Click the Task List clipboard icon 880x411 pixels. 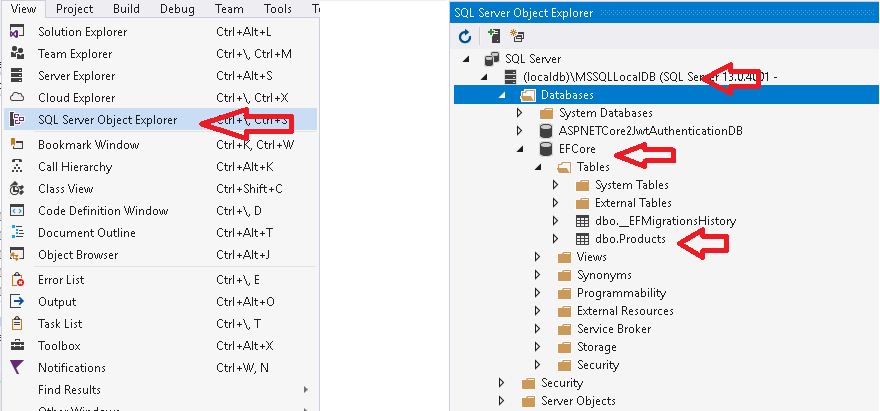tap(17, 323)
